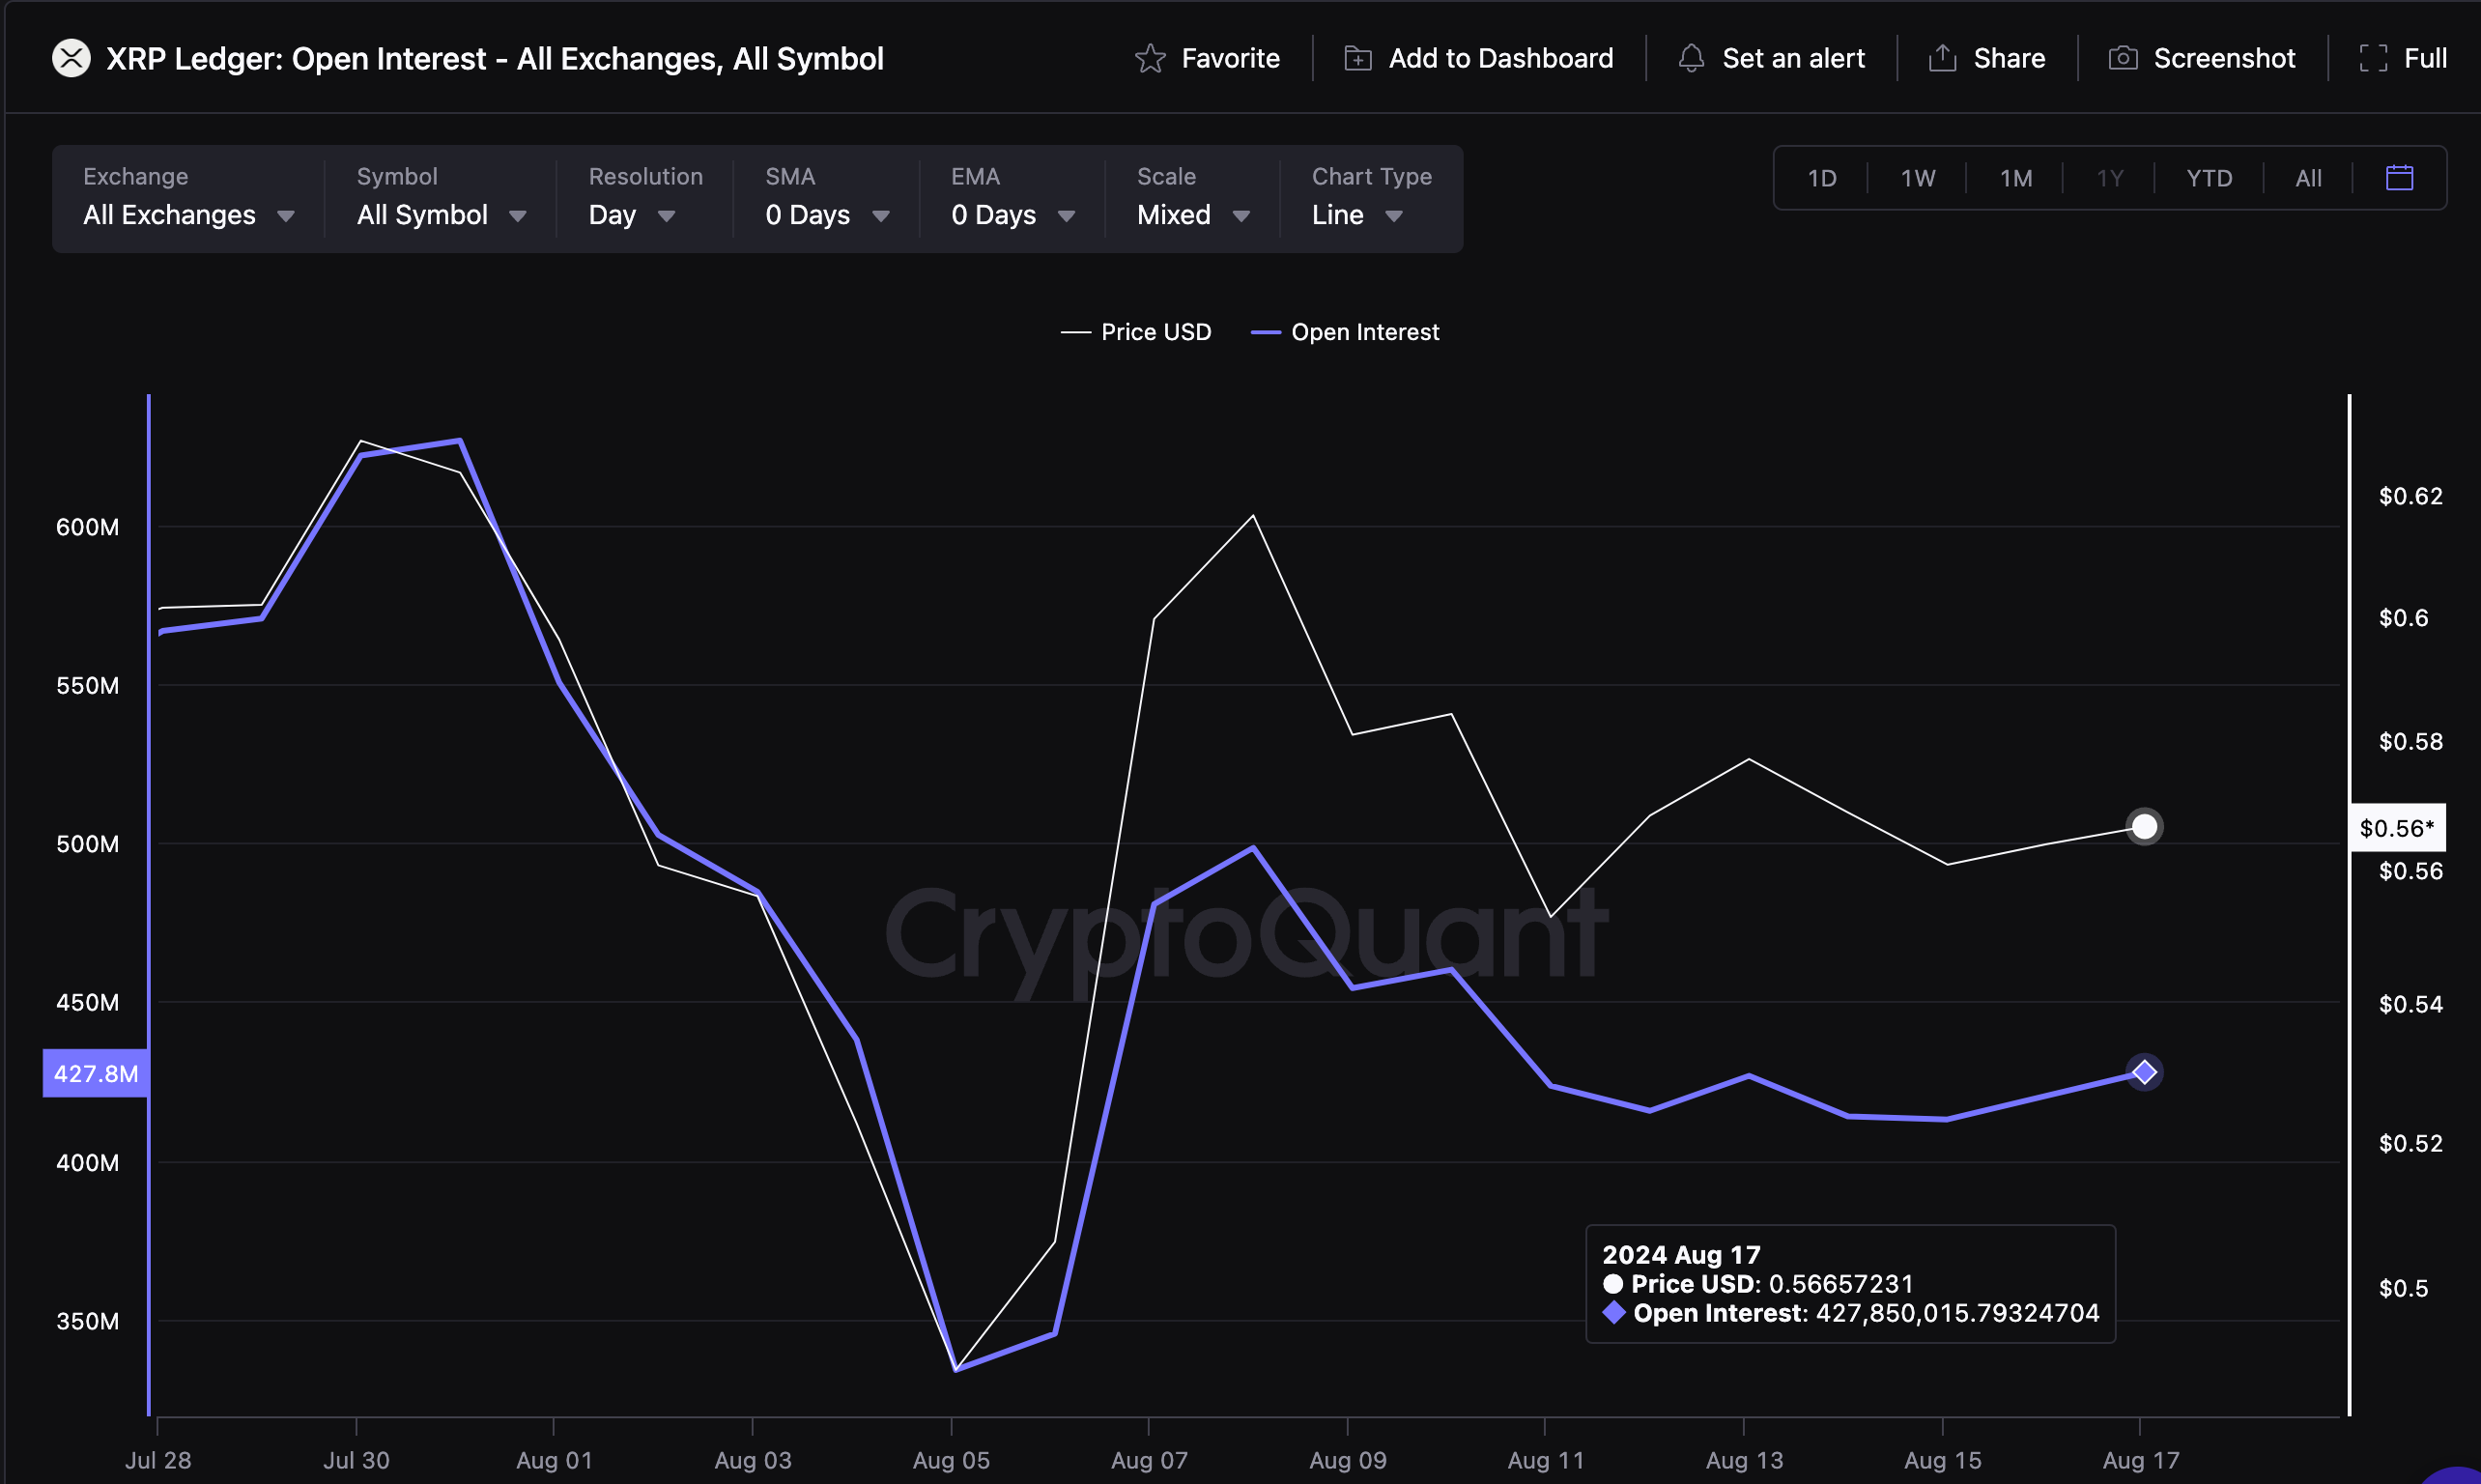Click the 600M left axis value

point(87,527)
